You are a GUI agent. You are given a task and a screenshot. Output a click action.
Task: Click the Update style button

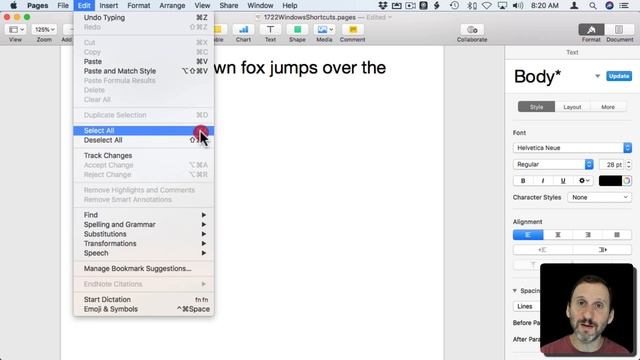pos(619,76)
